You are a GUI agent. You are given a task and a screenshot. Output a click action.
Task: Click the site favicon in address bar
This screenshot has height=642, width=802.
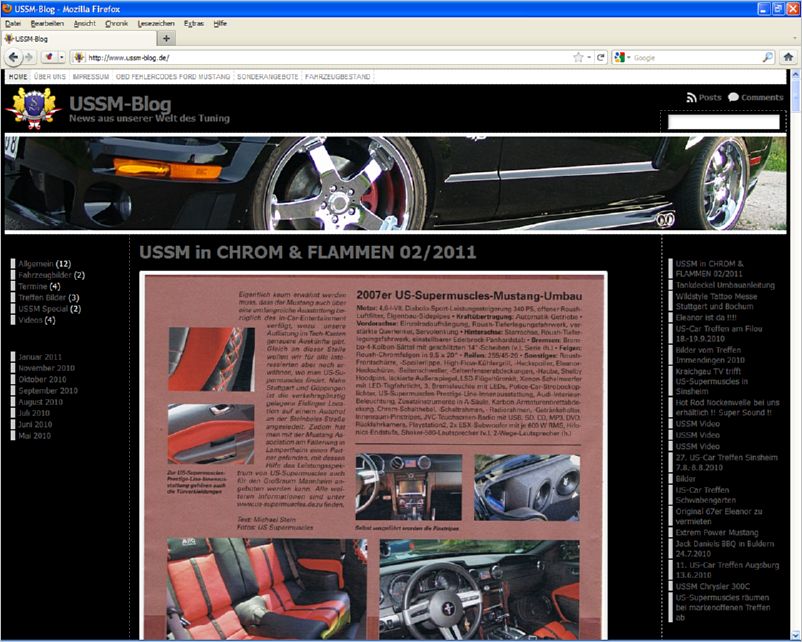(79, 57)
